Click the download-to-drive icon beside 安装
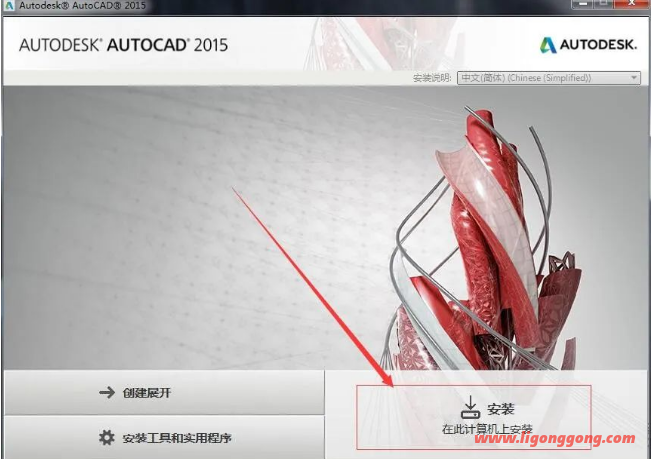 470,408
